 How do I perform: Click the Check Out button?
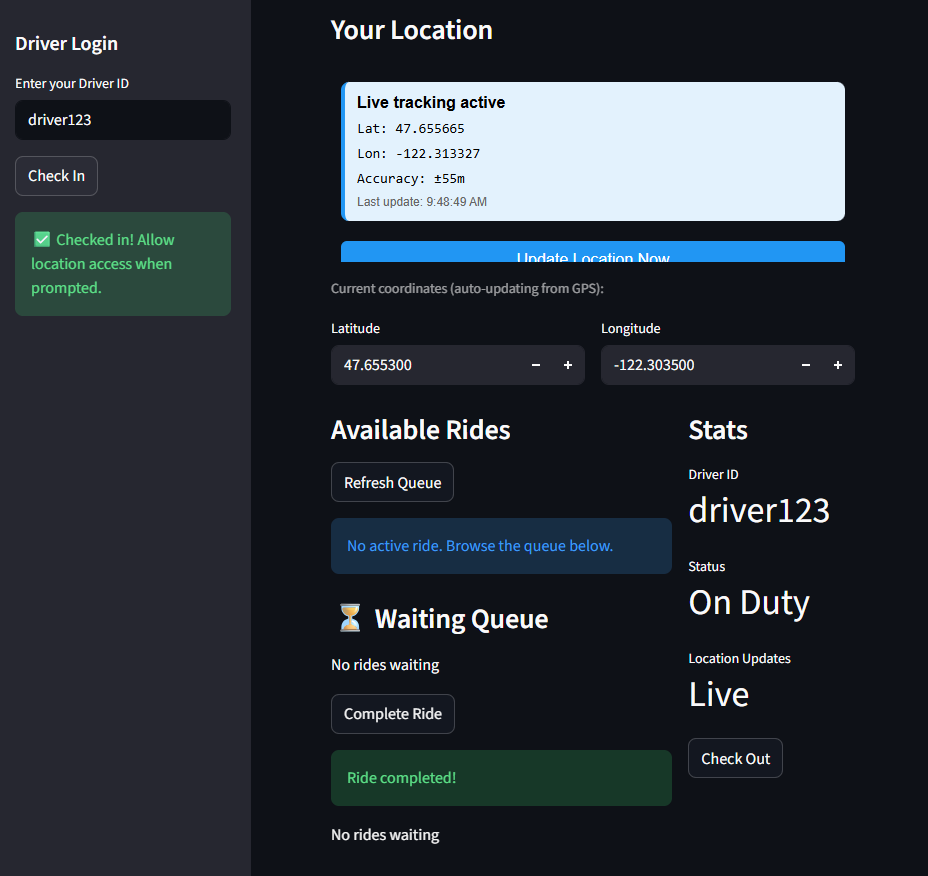pyautogui.click(x=735, y=758)
